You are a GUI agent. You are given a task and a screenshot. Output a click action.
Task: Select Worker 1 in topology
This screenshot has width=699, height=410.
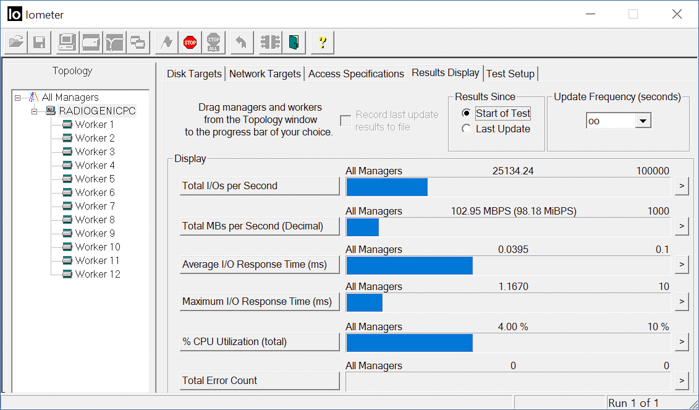[x=94, y=124]
